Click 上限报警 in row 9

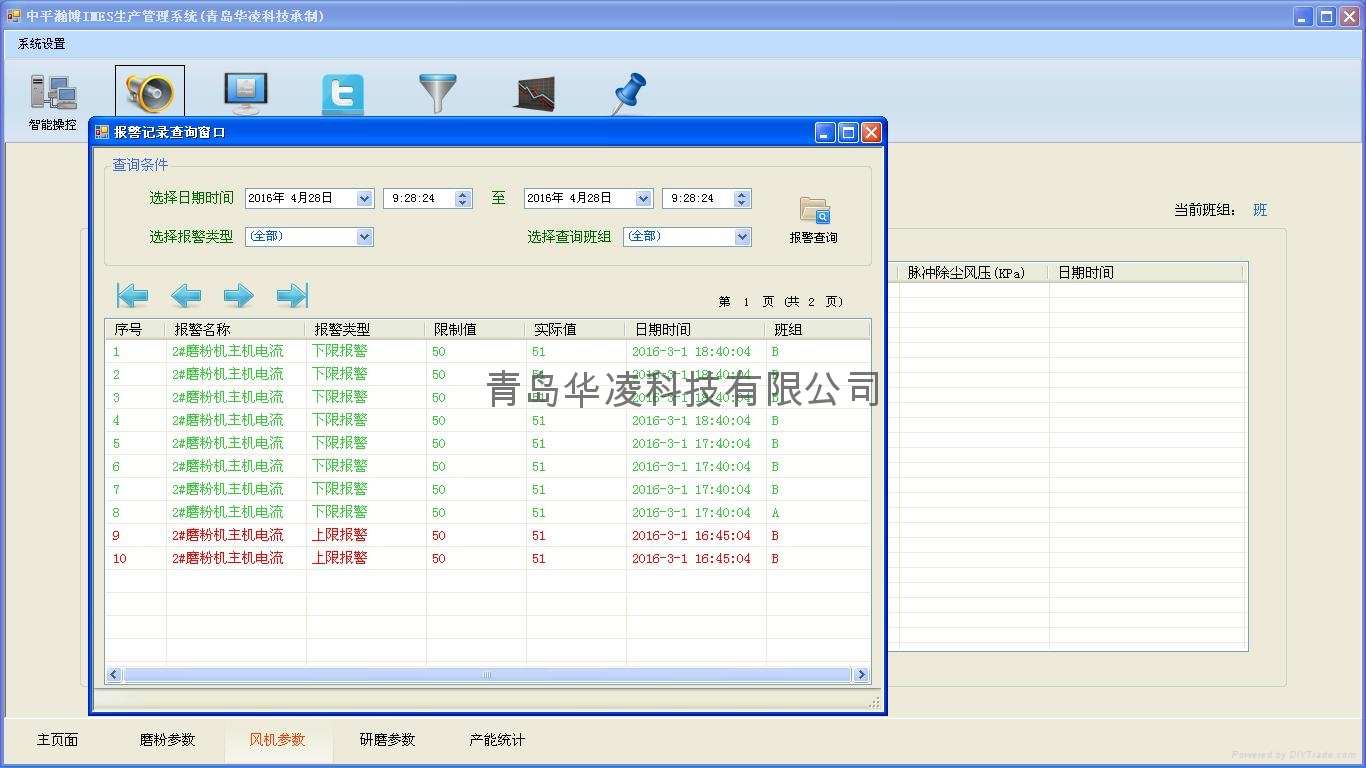point(340,536)
